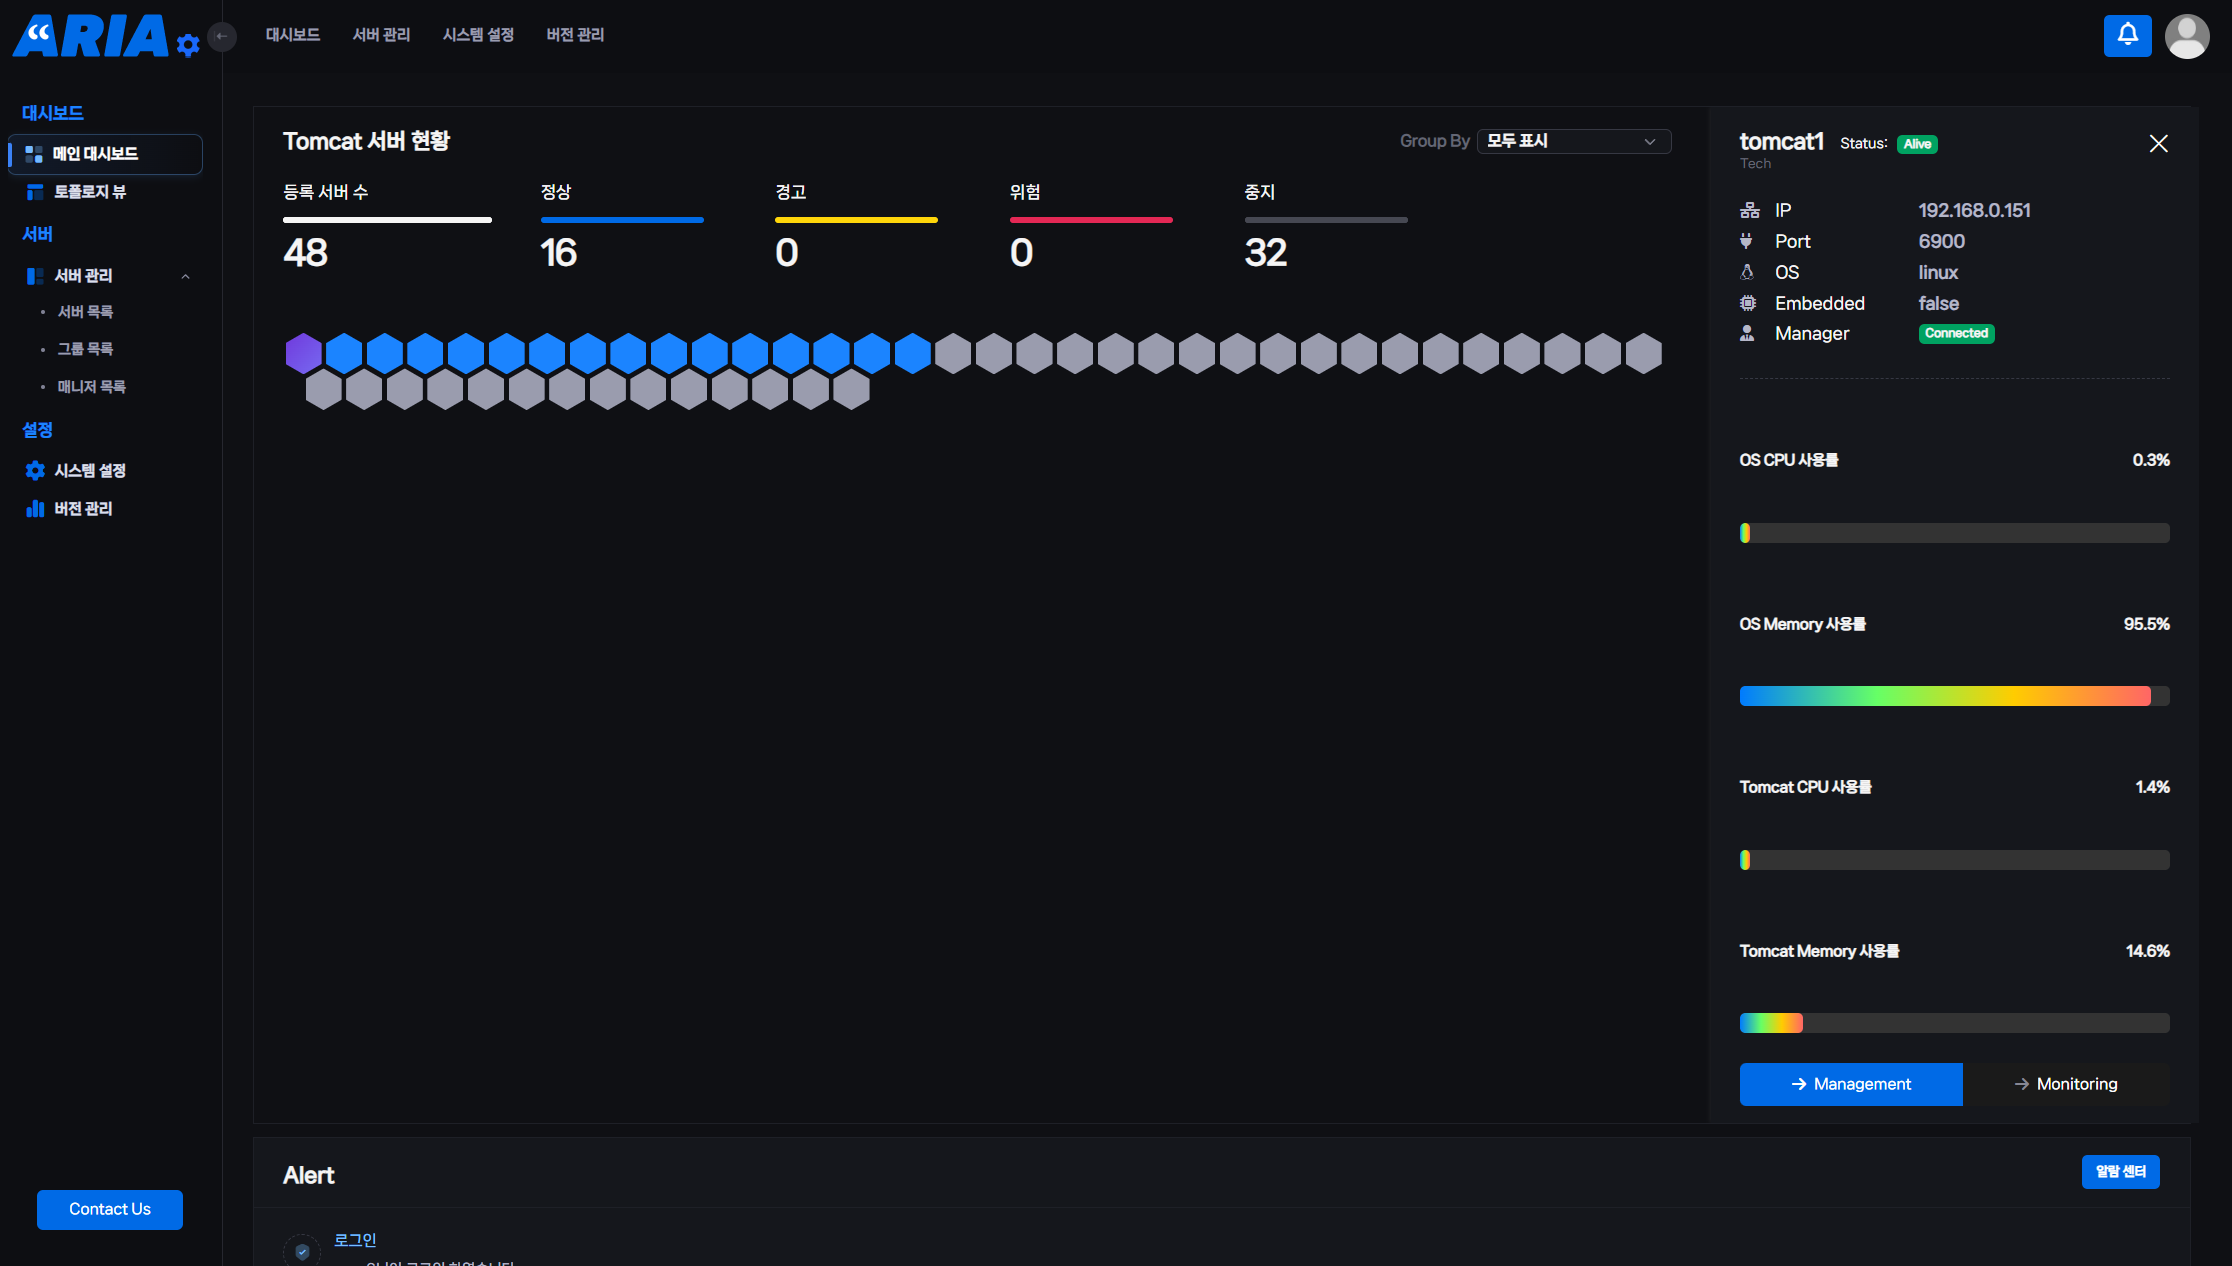Open the user avatar profile menu
Image resolution: width=2232 pixels, height=1266 pixels.
tap(2186, 37)
